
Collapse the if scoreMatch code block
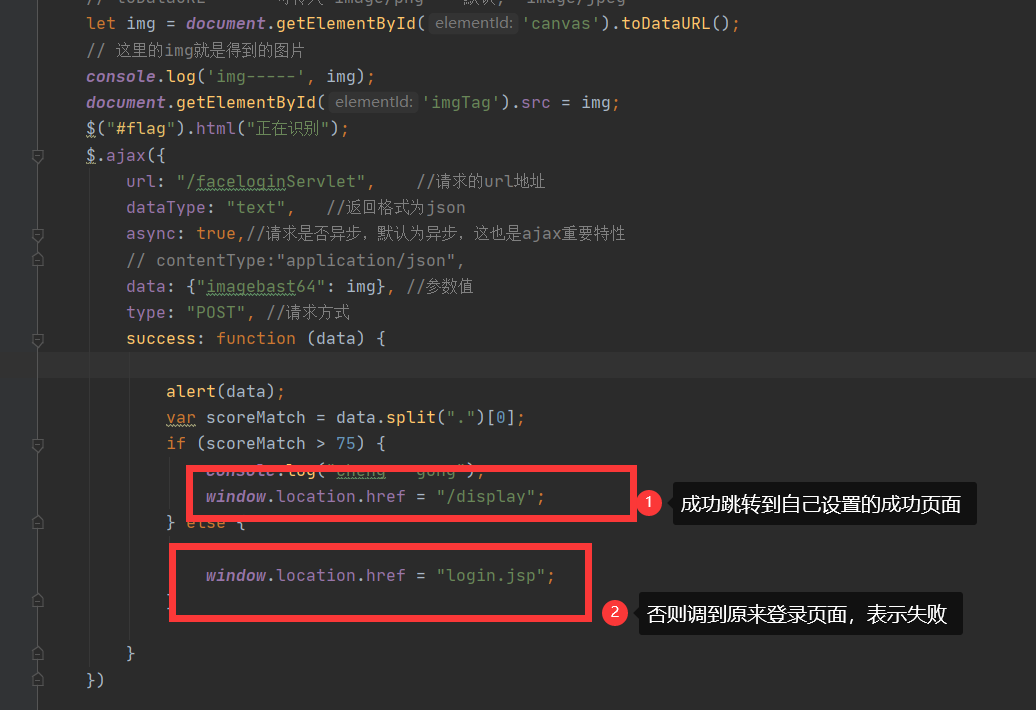click(38, 443)
